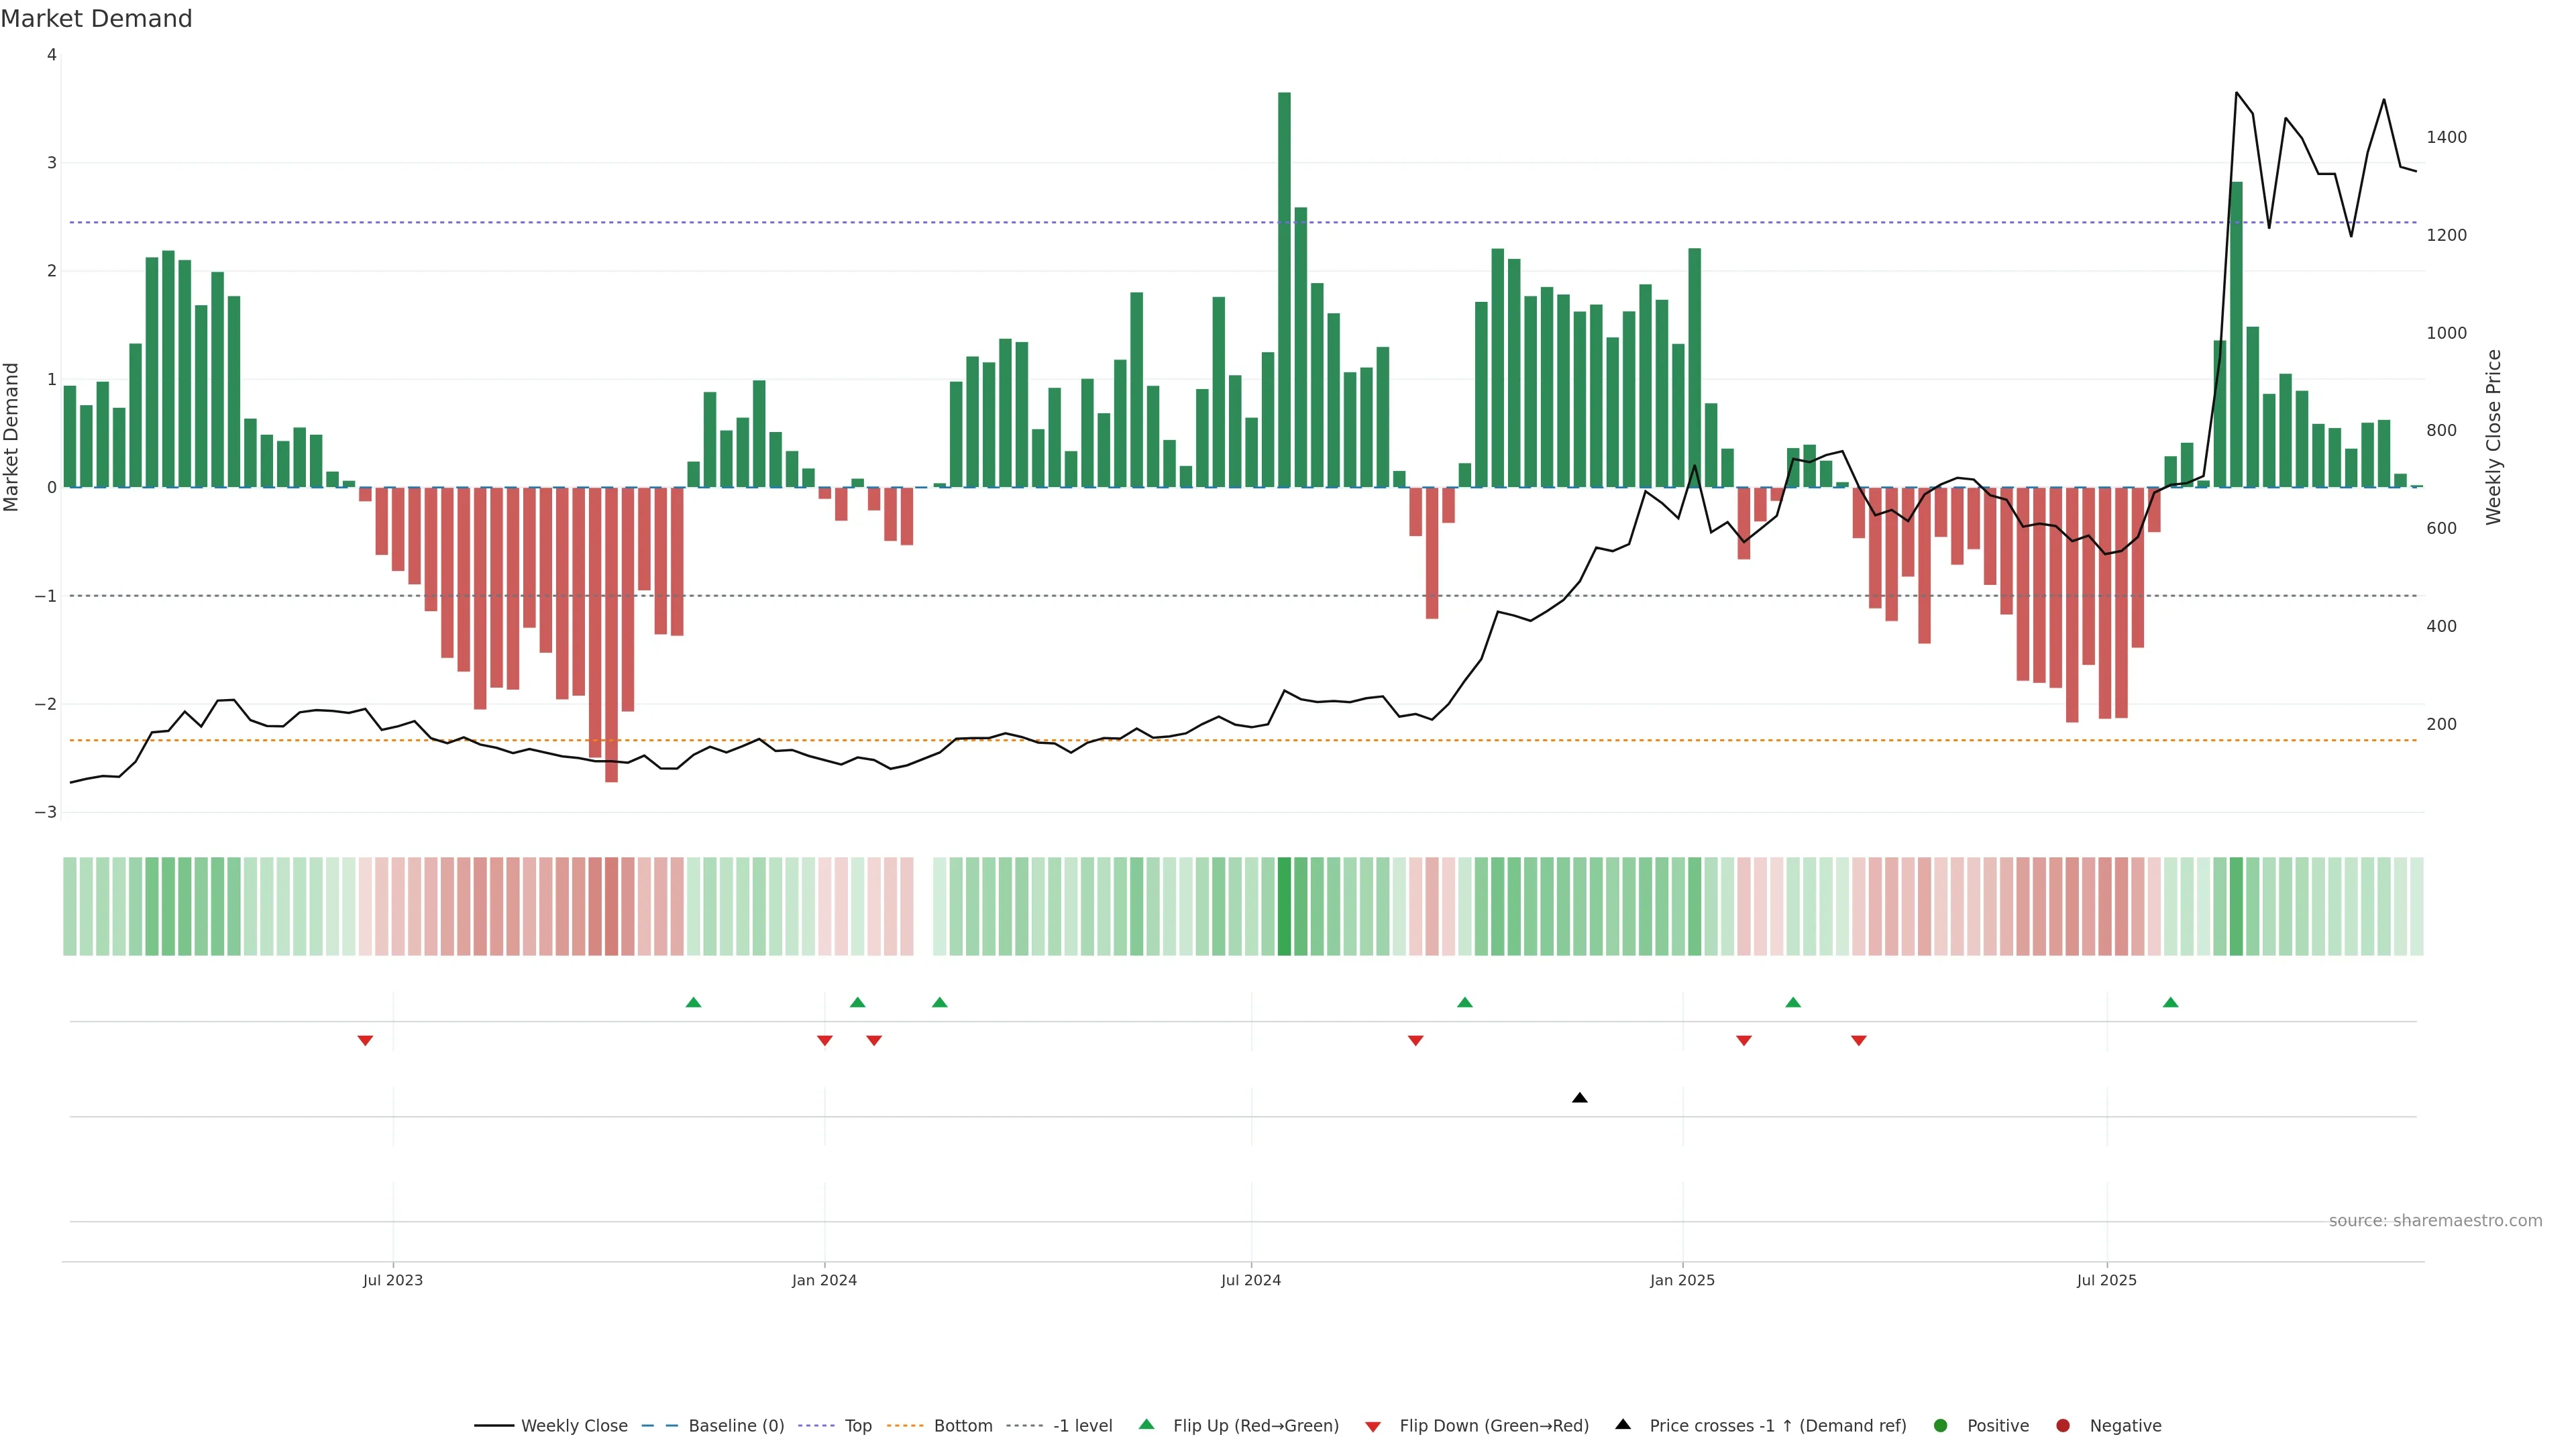
Task: Click the last green Flip Up triangle marker
Action: [2170, 1002]
